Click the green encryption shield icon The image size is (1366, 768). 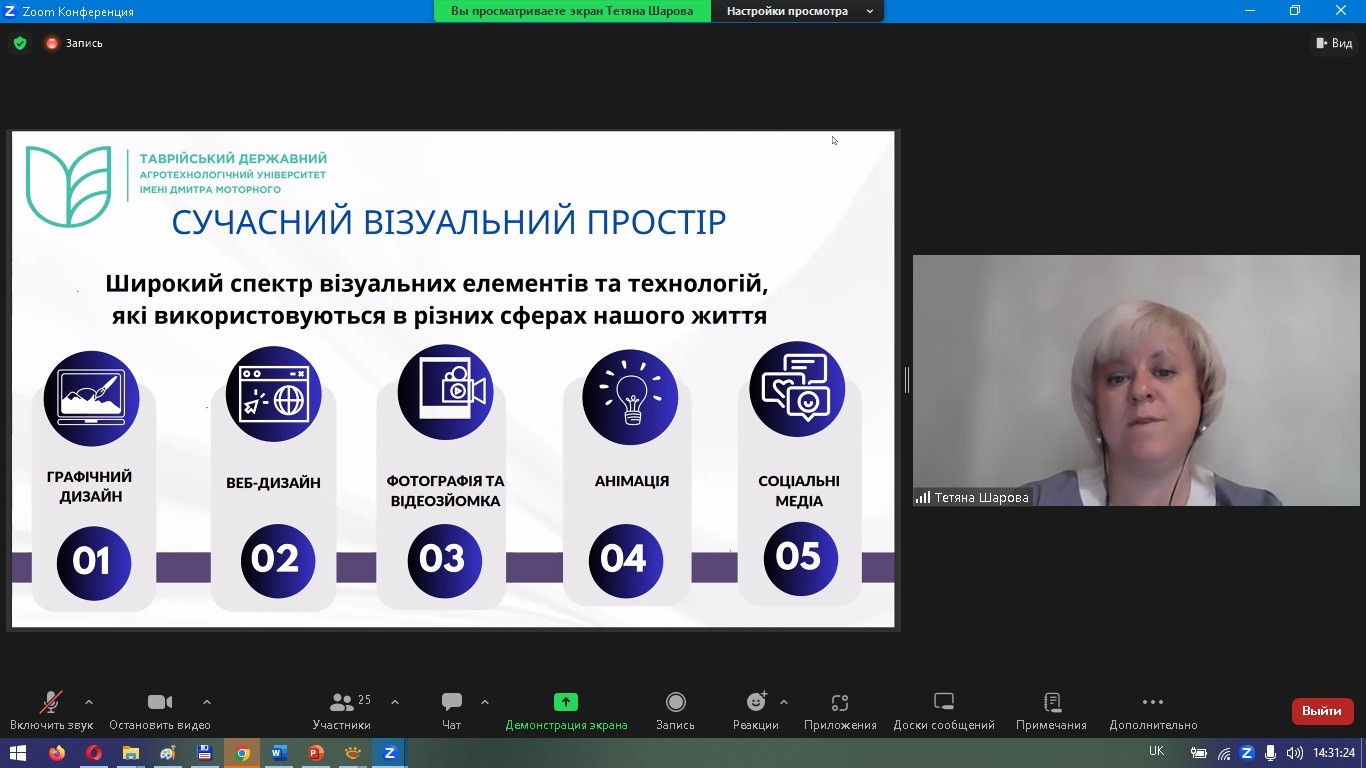(x=19, y=43)
